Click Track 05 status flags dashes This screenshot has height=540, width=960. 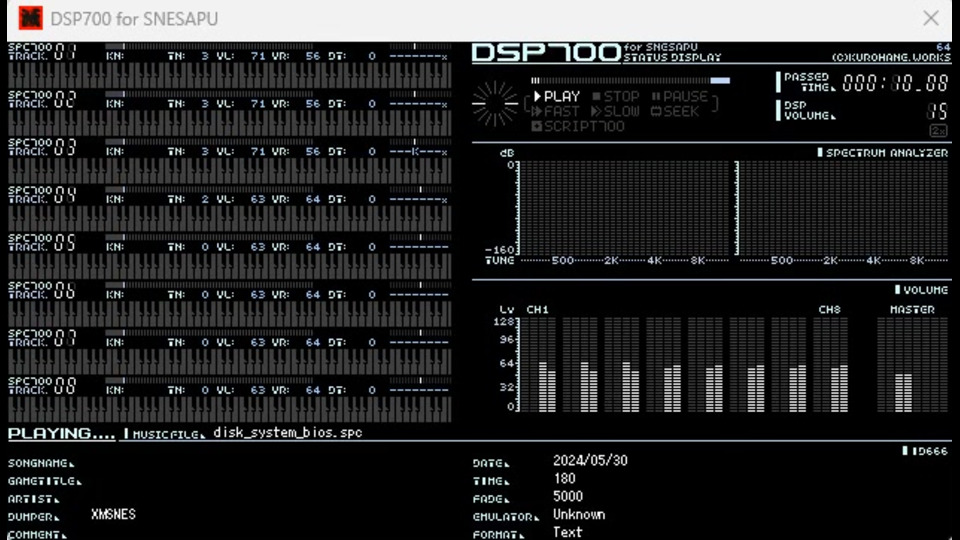point(419,247)
